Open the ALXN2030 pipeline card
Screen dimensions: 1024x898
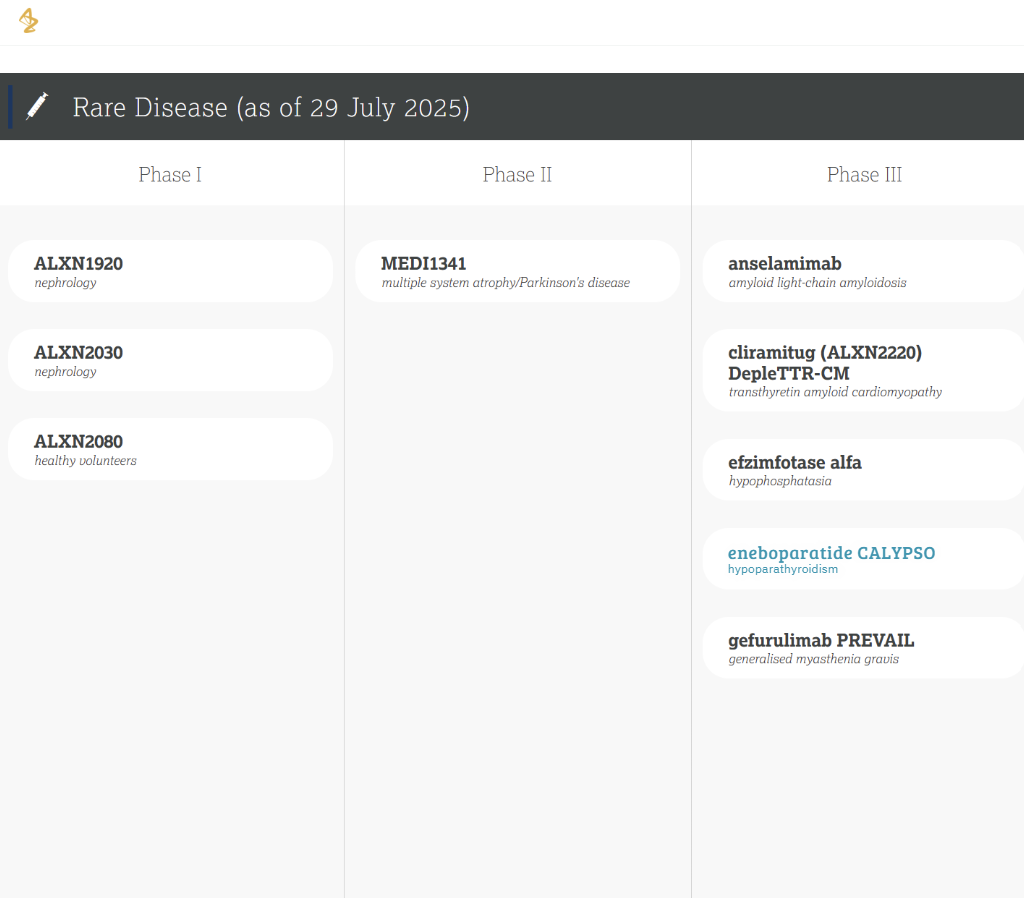[x=170, y=360]
